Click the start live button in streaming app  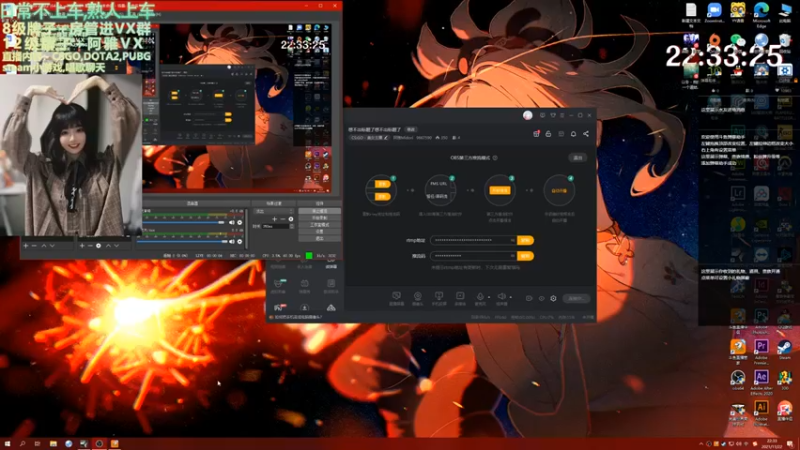click(x=576, y=298)
